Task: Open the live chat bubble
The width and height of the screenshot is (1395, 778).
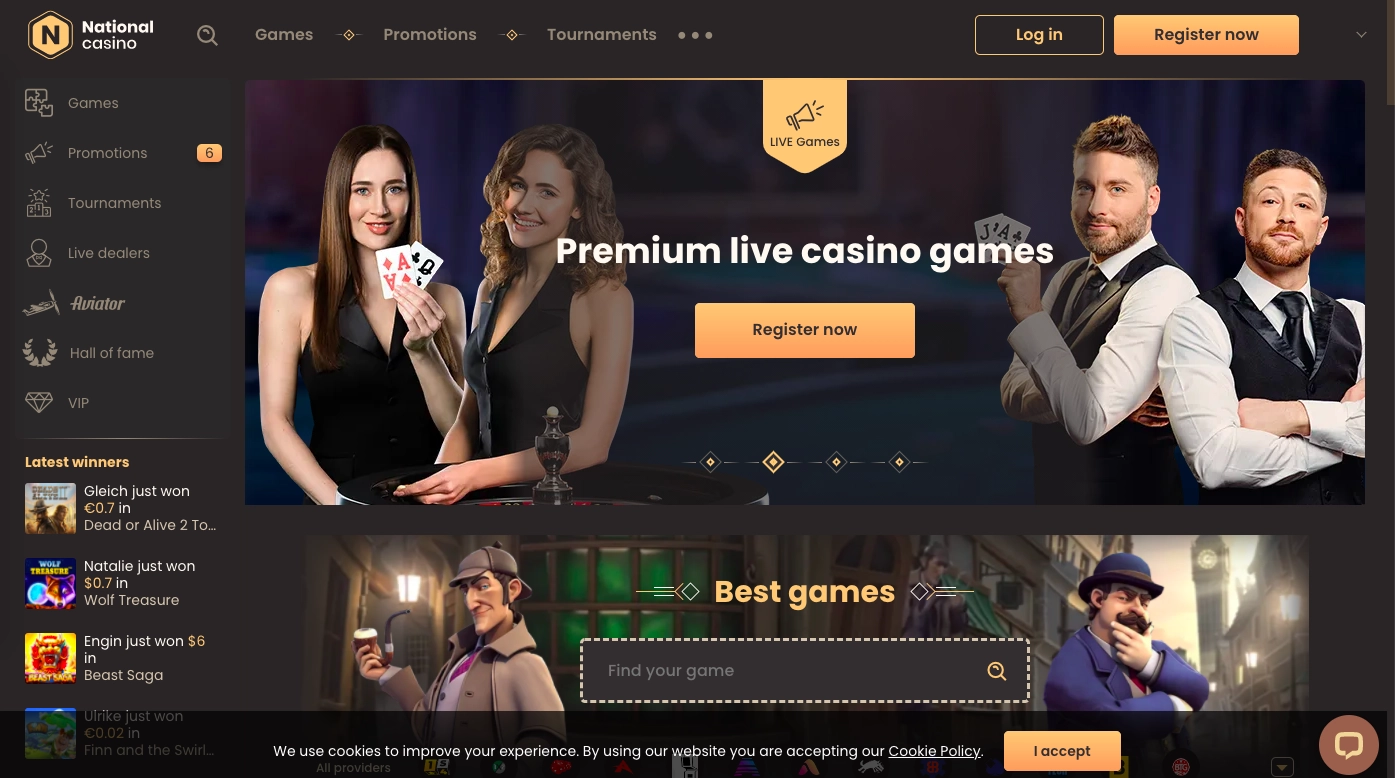Action: (1349, 745)
